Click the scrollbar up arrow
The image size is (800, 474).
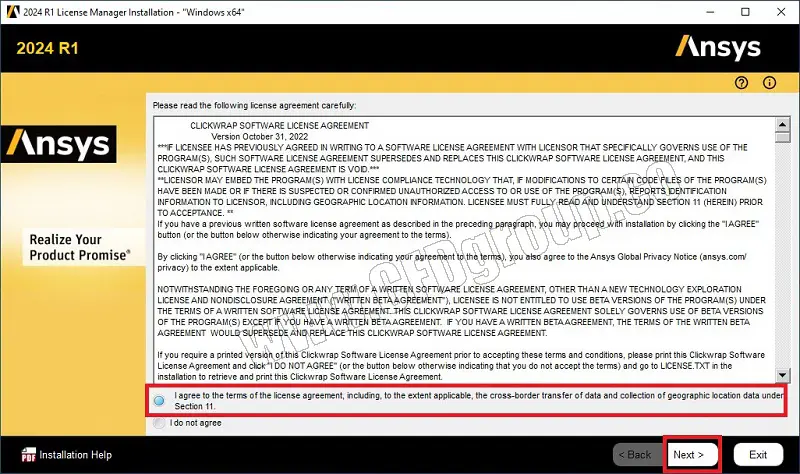tap(782, 124)
